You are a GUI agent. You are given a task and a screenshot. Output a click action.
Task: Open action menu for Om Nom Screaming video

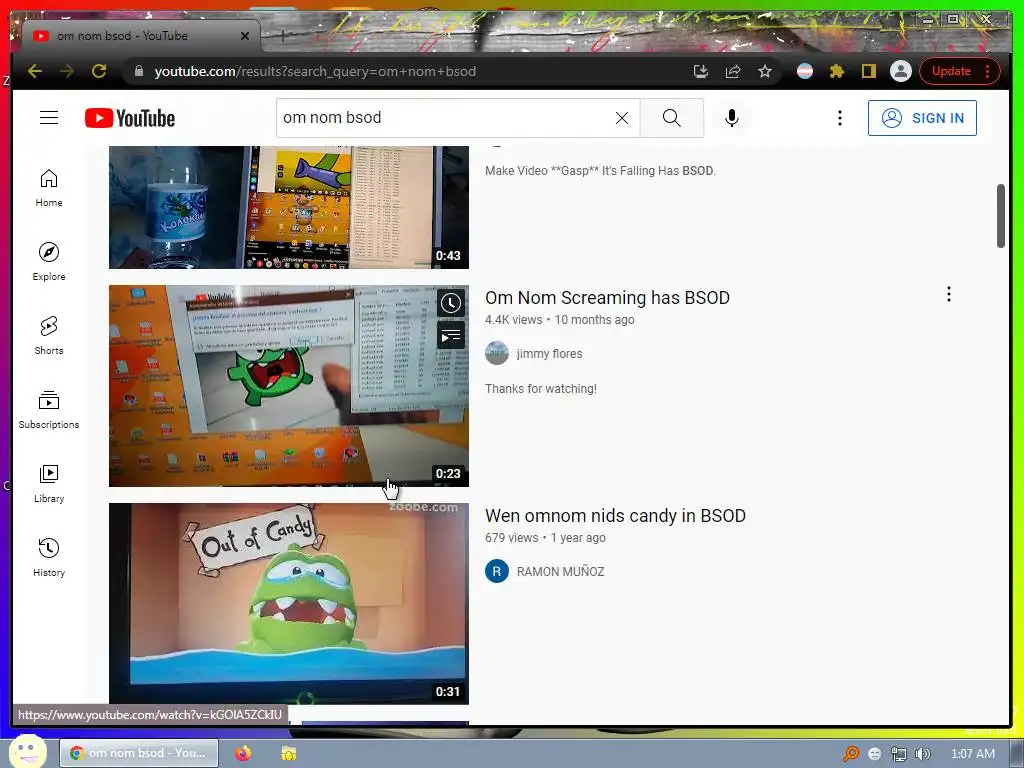pos(948,295)
